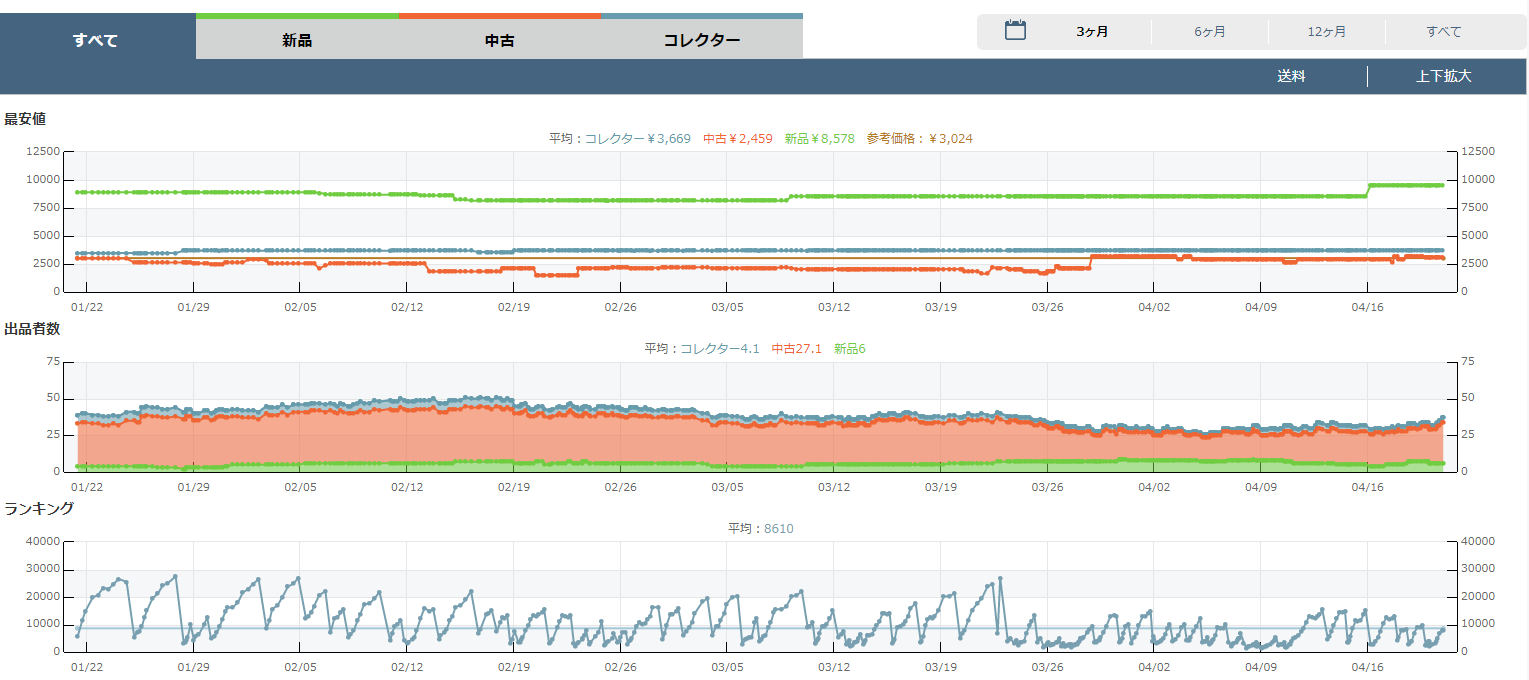Switch to the 新品 condition tab
This screenshot has height=680, width=1529.
point(297,41)
